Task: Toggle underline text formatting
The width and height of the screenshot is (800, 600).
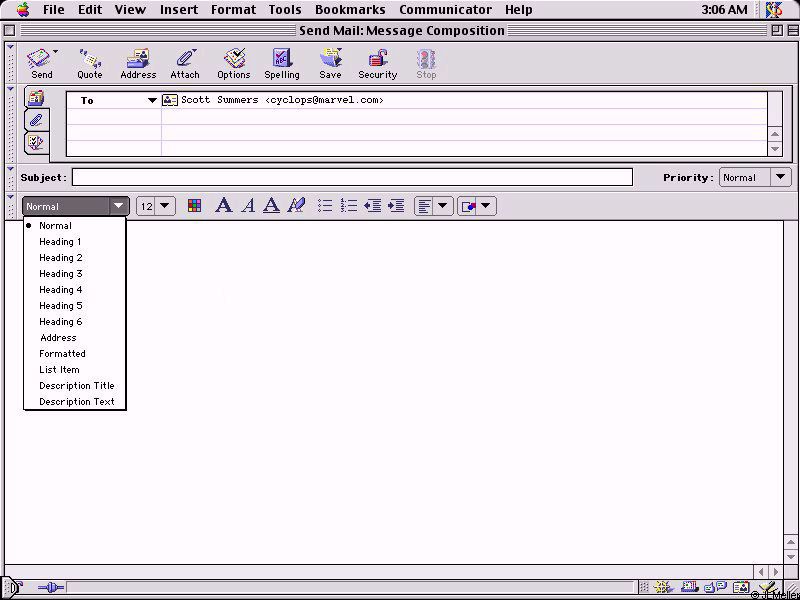Action: (271, 206)
